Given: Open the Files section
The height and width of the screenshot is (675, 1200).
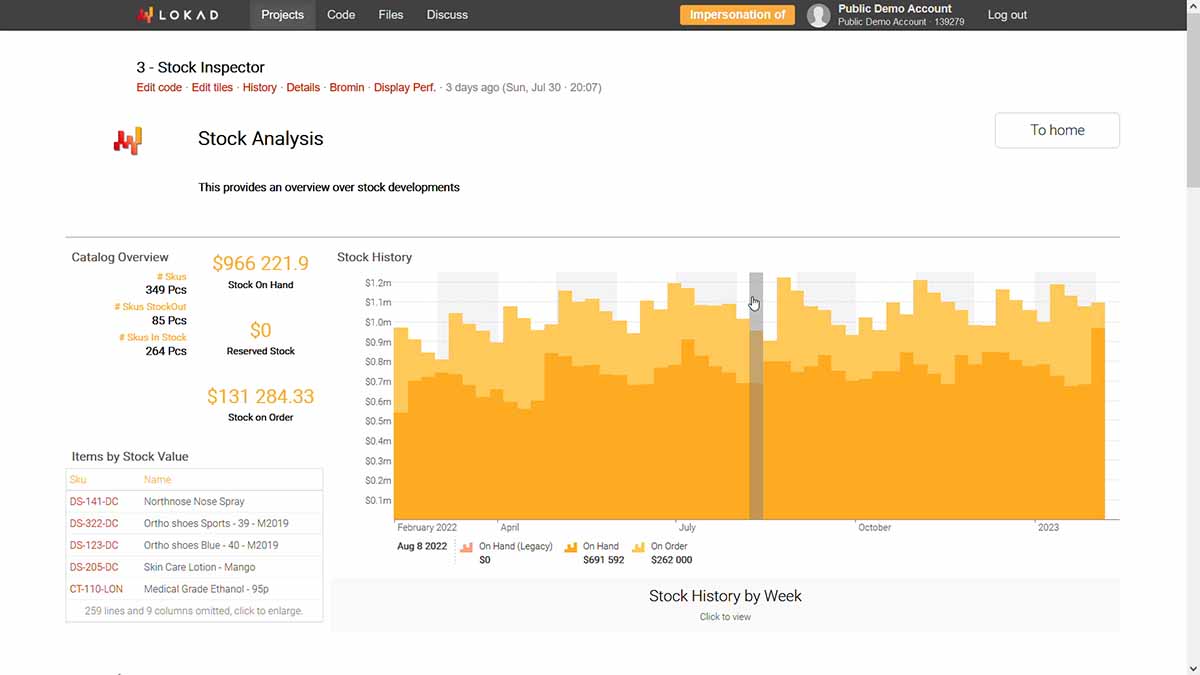Looking at the screenshot, I should [x=391, y=15].
